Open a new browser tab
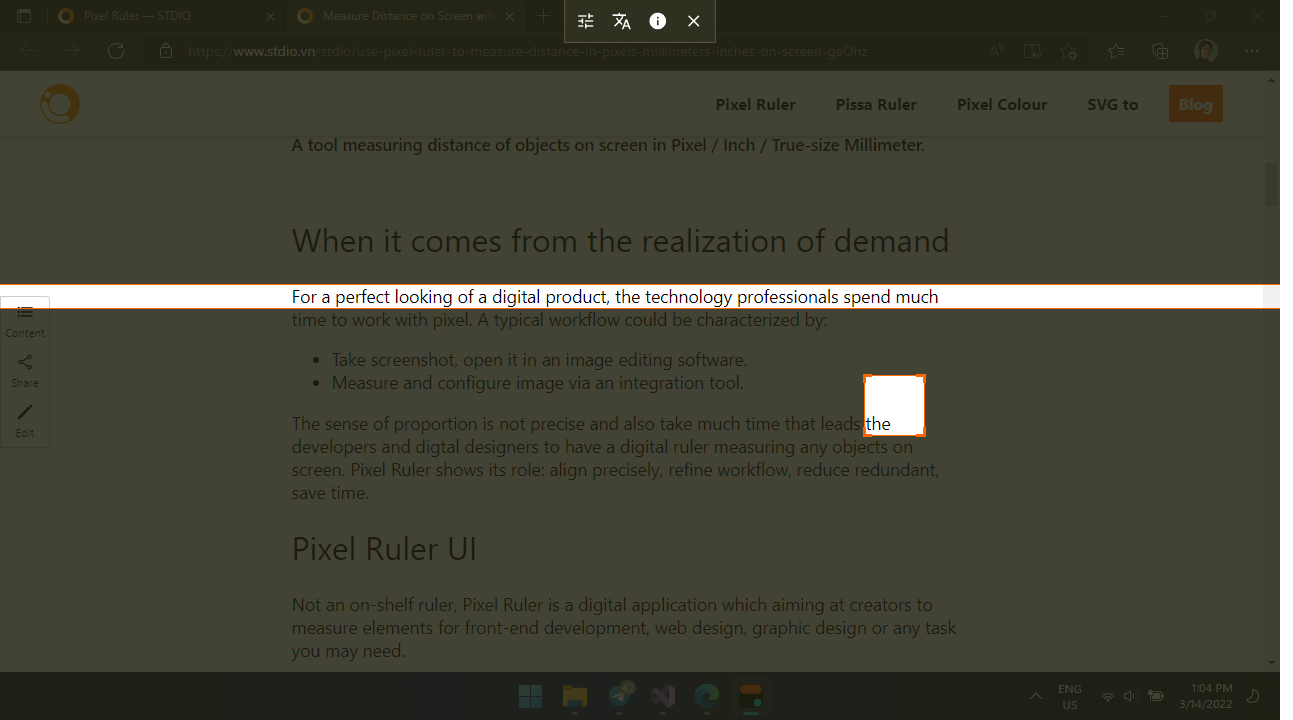Image resolution: width=1293 pixels, height=720 pixels. [543, 16]
